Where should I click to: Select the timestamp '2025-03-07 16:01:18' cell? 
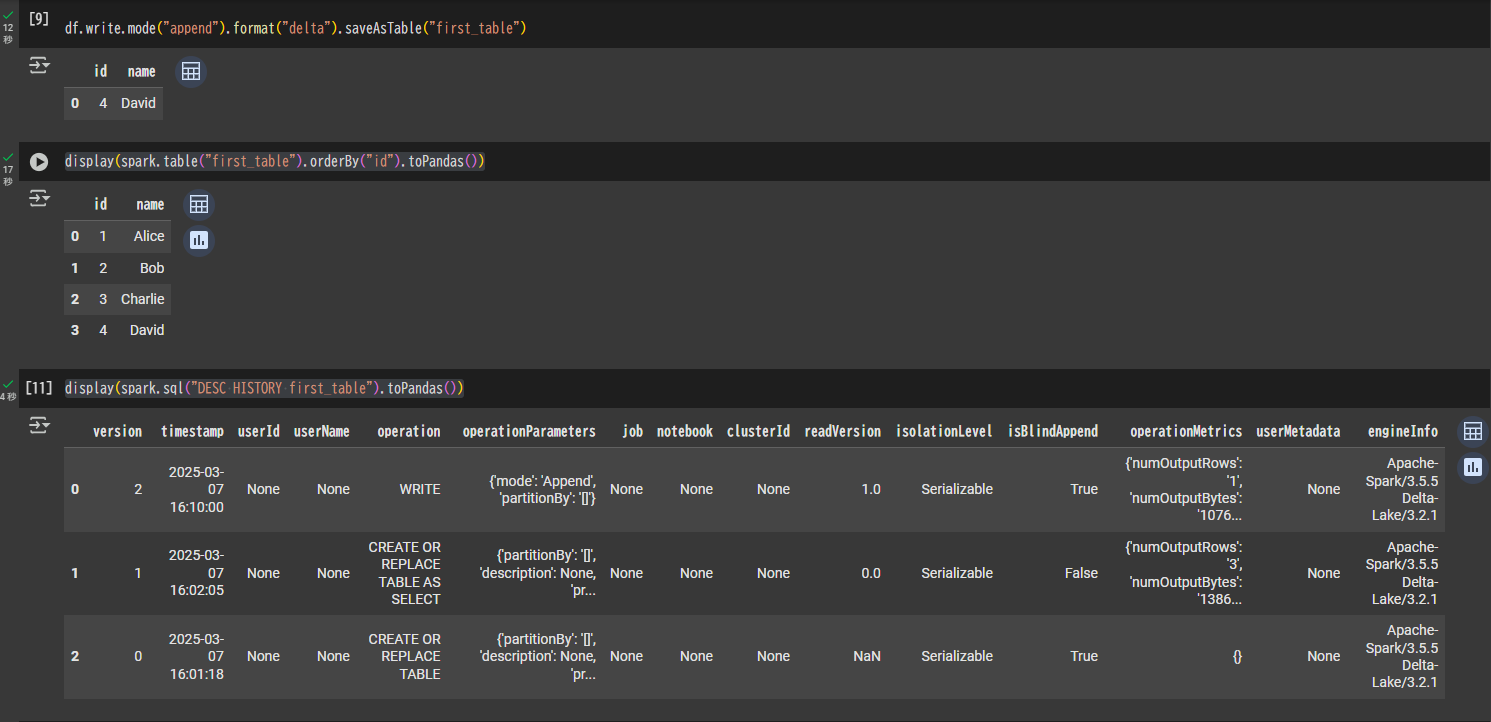pyautogui.click(x=195, y=656)
